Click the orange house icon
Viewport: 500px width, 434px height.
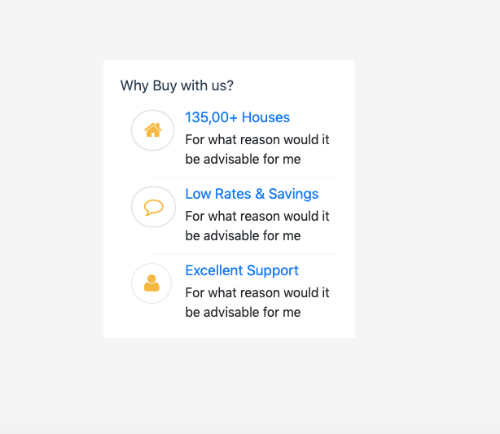[153, 130]
